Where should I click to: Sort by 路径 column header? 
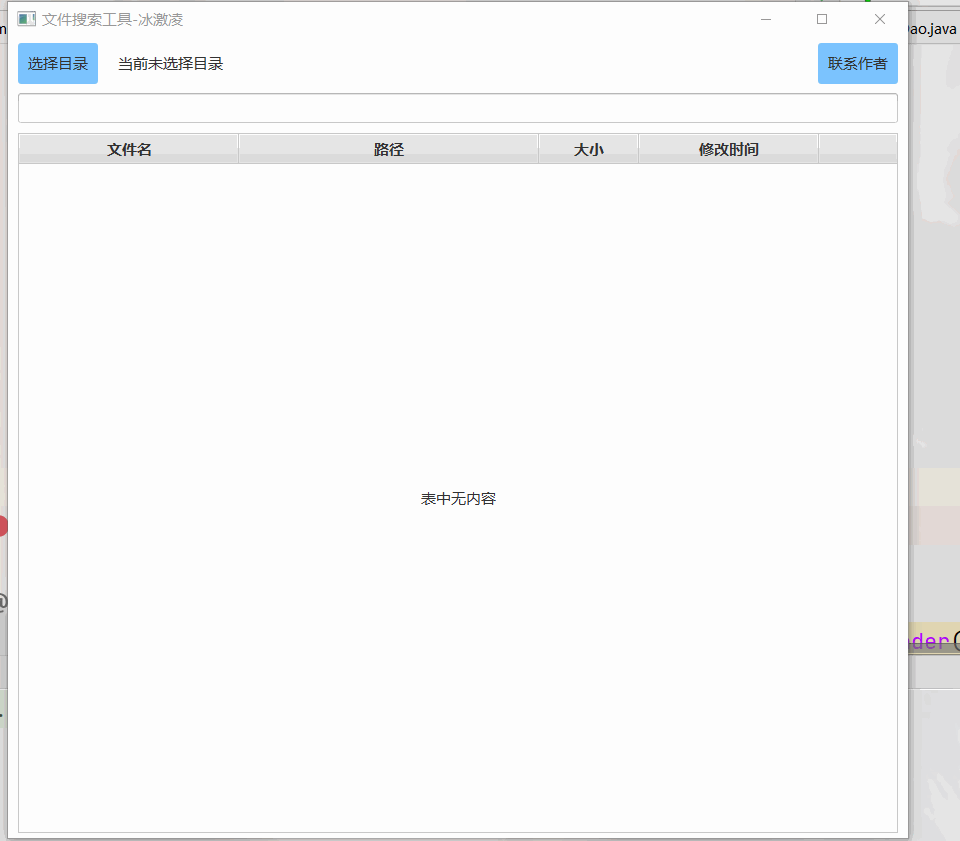[x=389, y=149]
